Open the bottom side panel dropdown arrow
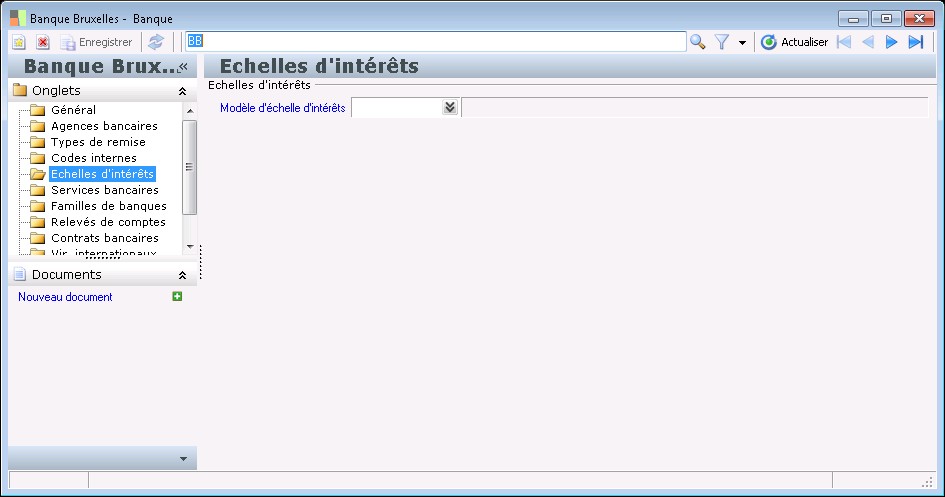The width and height of the screenshot is (945, 497). pos(183,459)
